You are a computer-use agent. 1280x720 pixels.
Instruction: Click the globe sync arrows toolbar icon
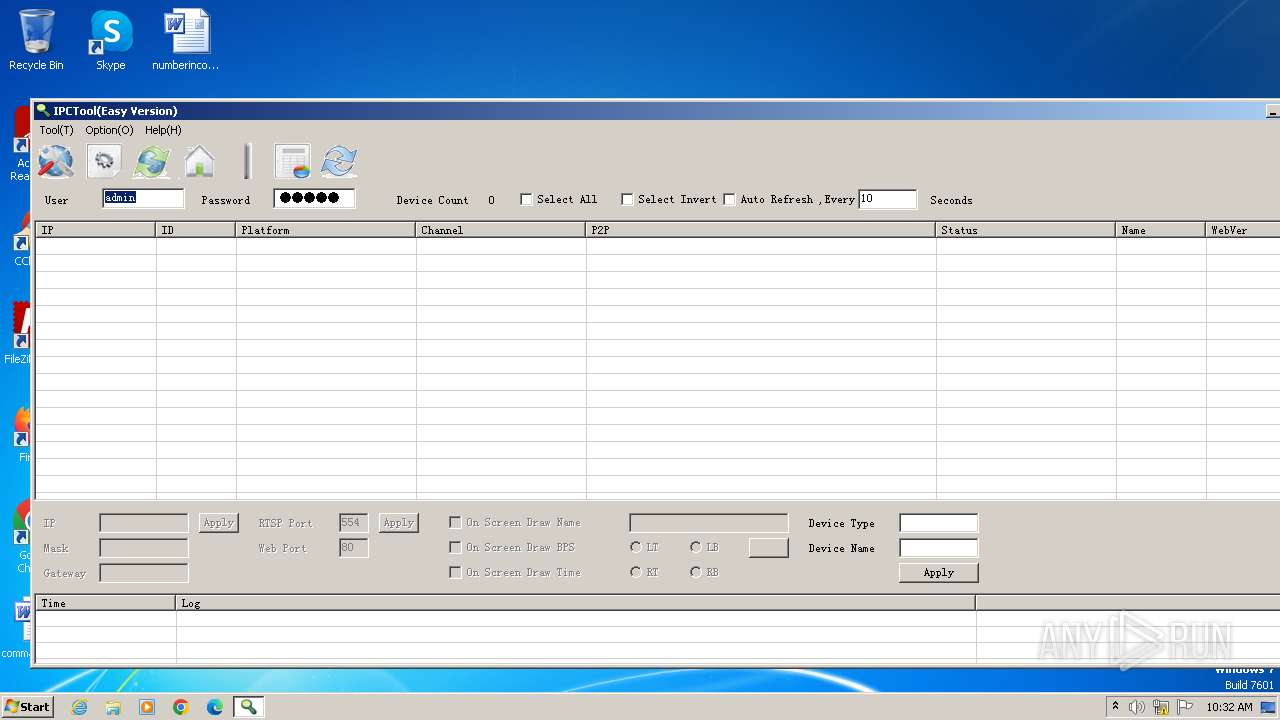coord(152,161)
